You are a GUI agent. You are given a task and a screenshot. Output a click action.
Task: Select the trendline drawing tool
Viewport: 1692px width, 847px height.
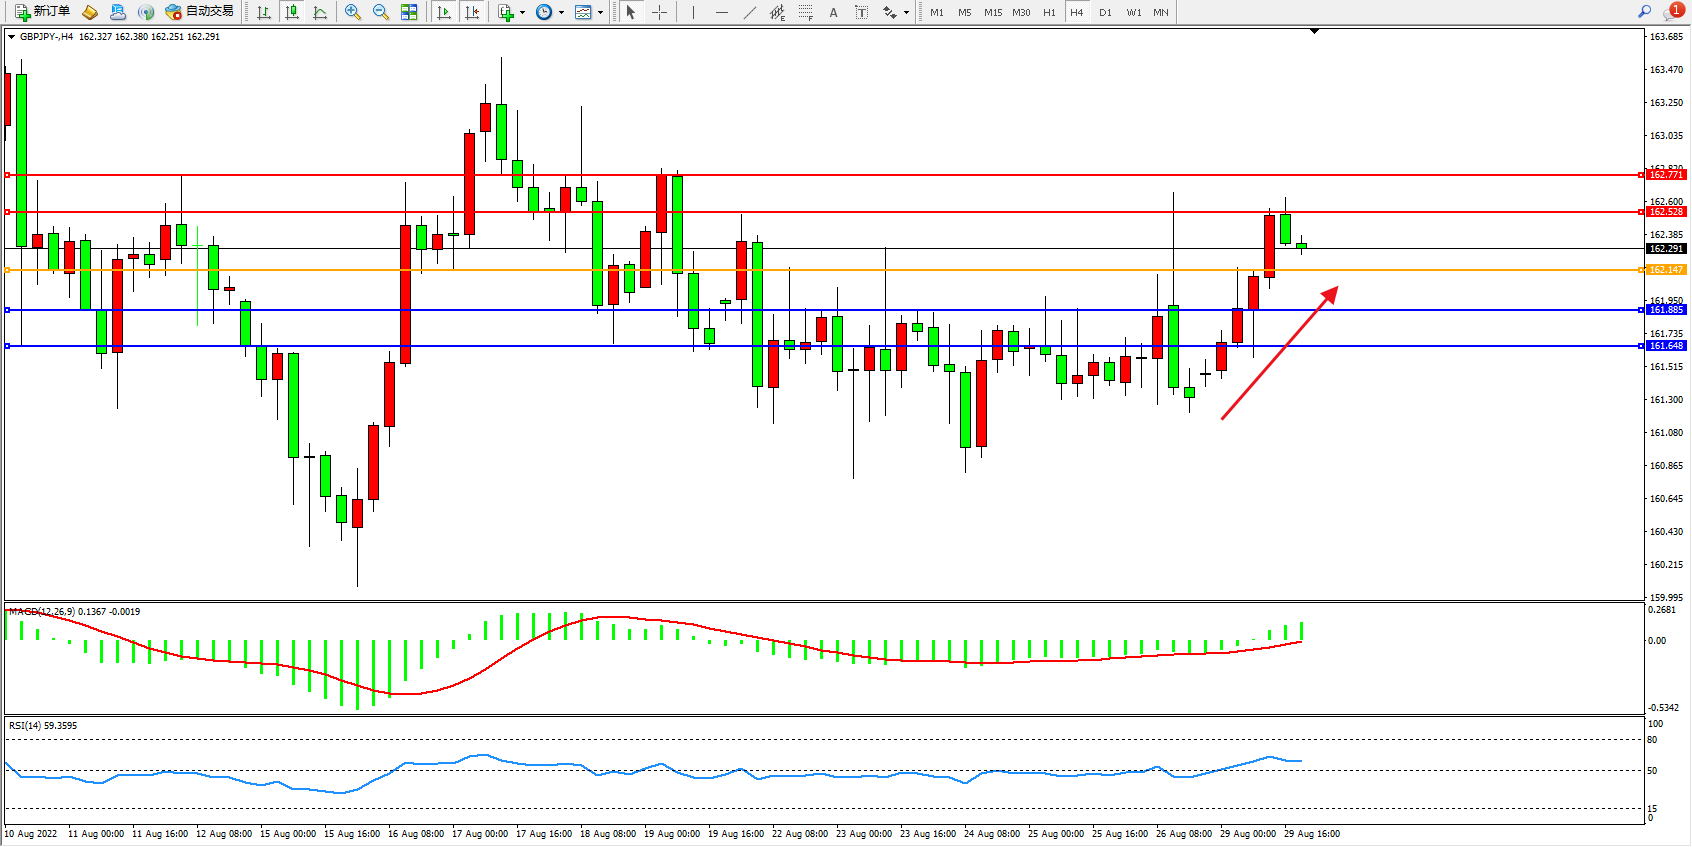click(750, 13)
